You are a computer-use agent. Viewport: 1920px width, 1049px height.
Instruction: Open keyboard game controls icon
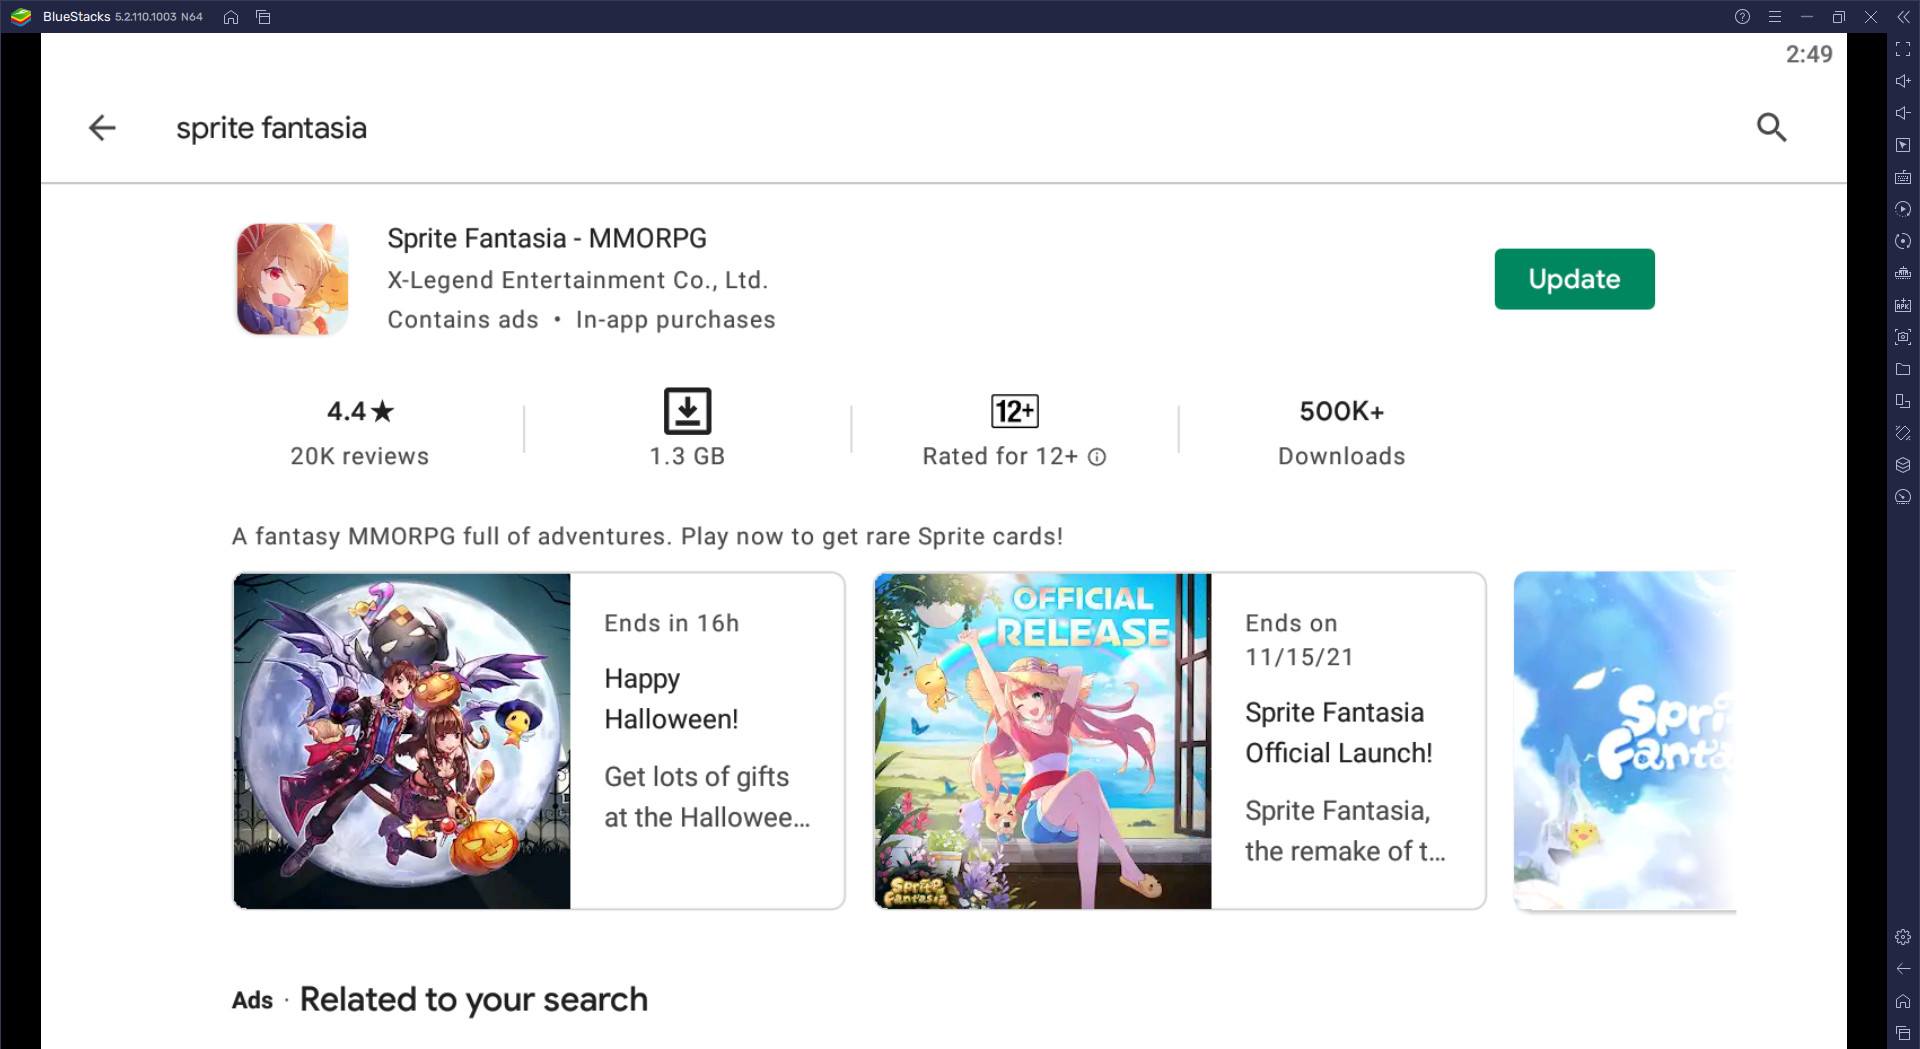pyautogui.click(x=1903, y=177)
